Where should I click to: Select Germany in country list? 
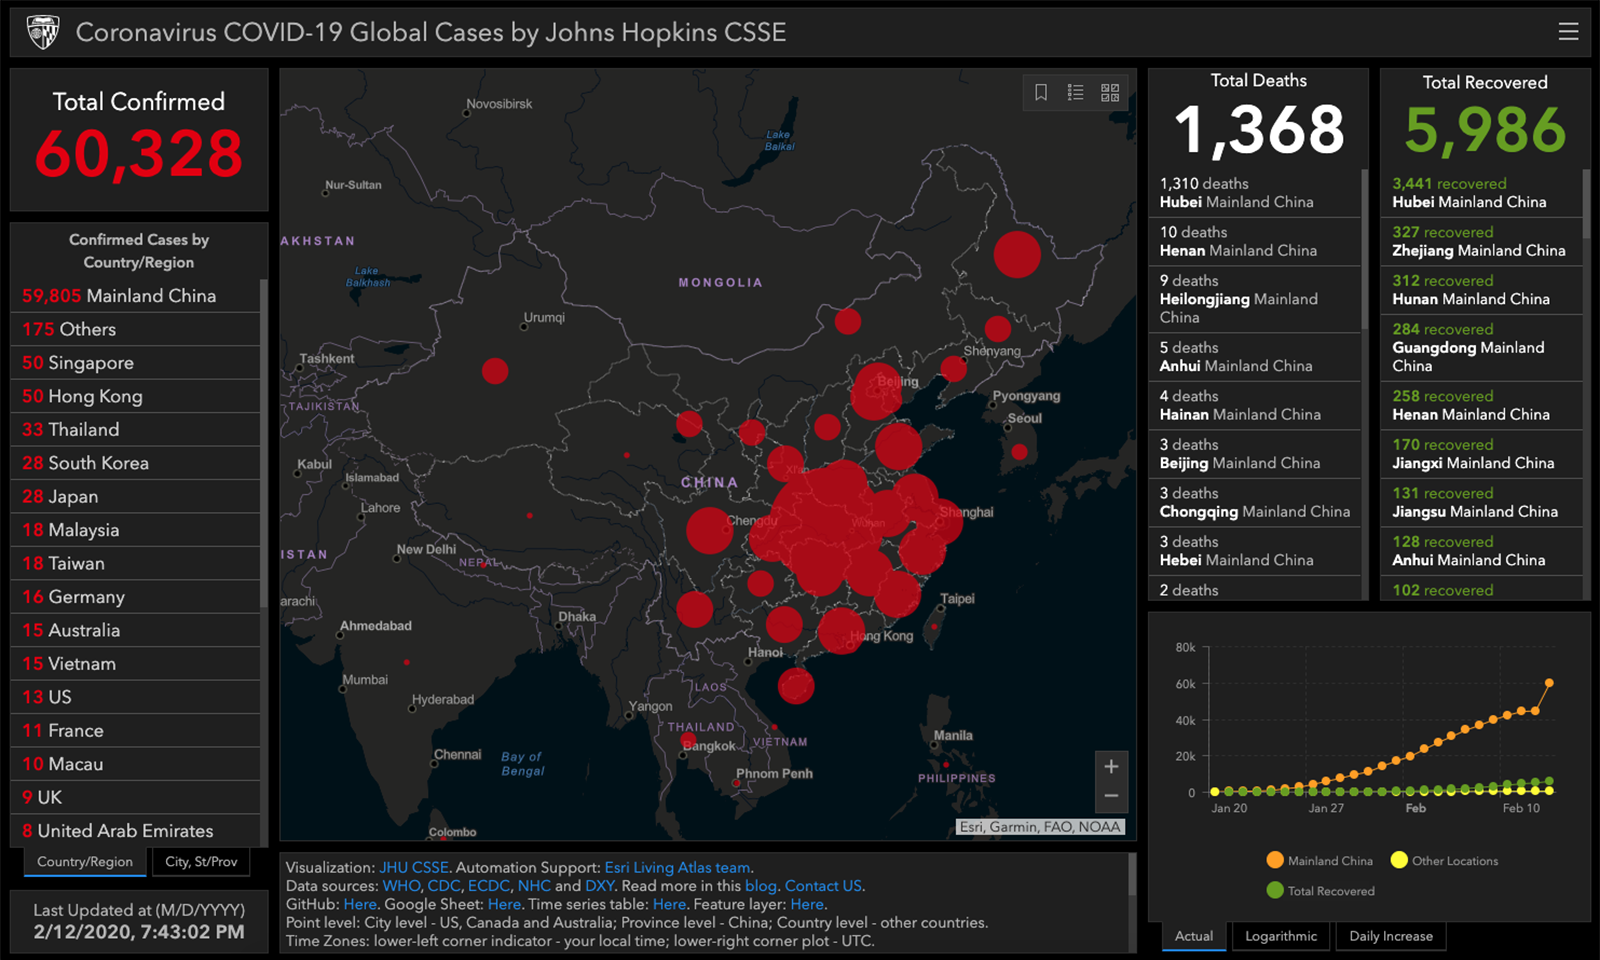tap(135, 597)
